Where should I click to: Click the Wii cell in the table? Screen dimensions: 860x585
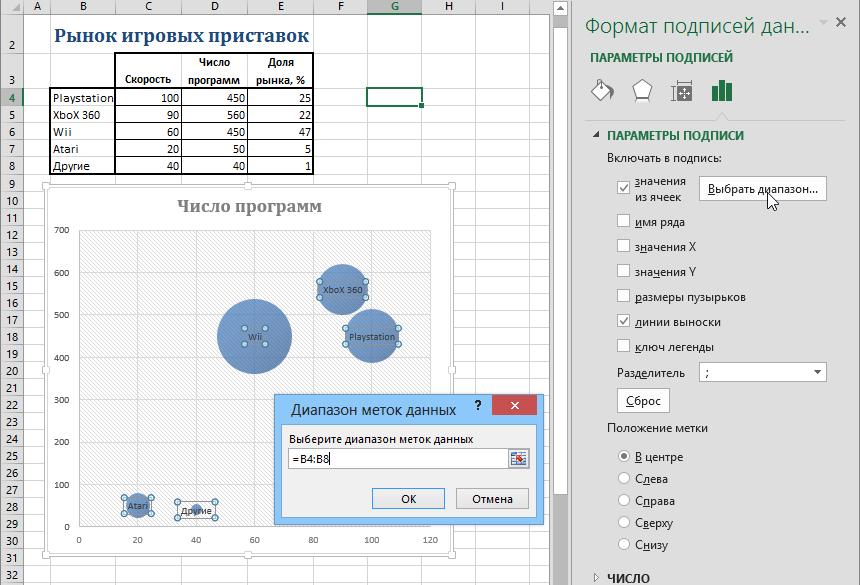click(82, 132)
